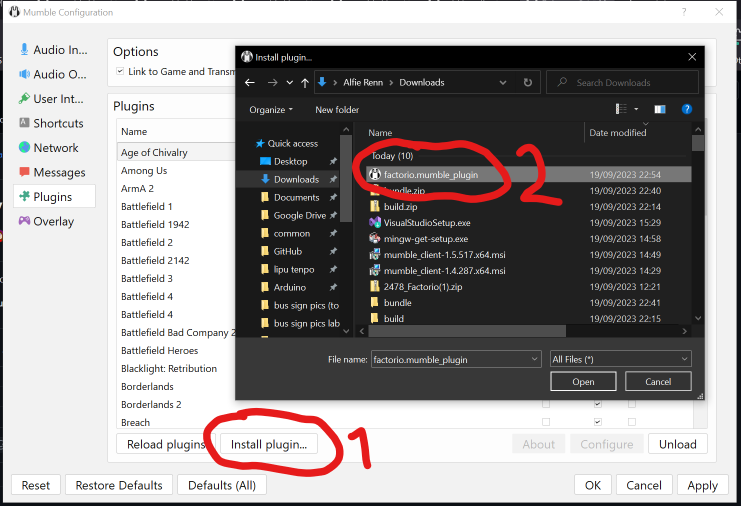Image resolution: width=741 pixels, height=506 pixels.
Task: Sort files by Date modified column
Action: click(x=617, y=133)
